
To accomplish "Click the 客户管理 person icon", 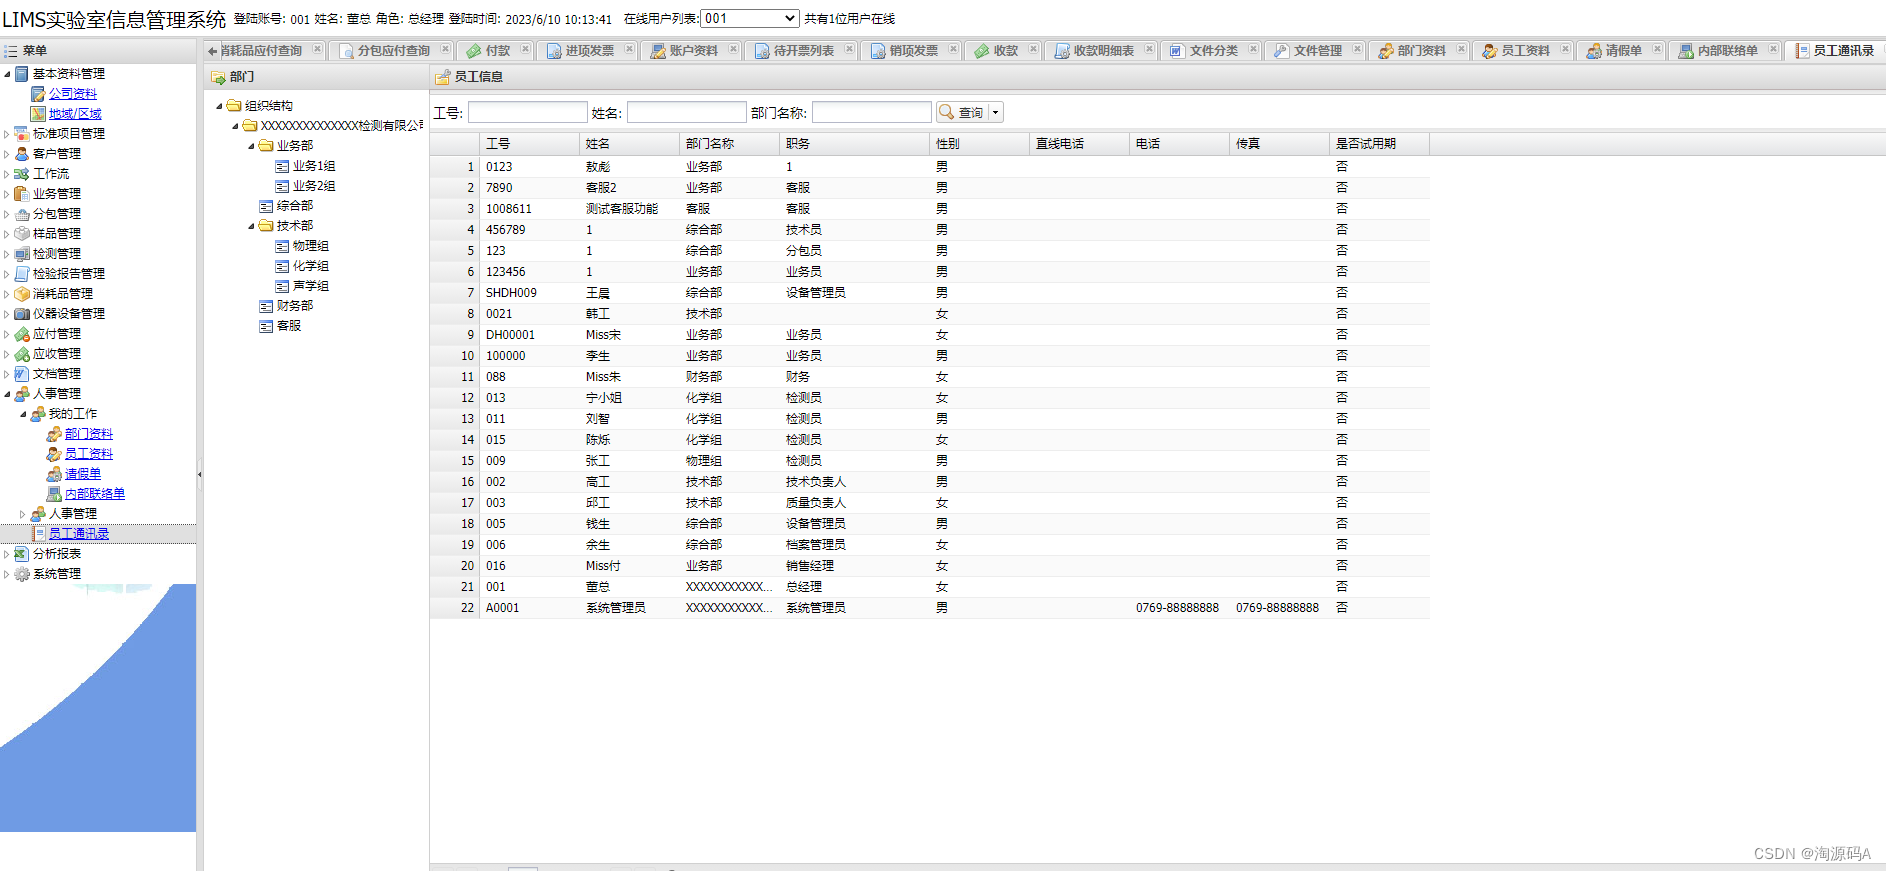I will point(22,154).
